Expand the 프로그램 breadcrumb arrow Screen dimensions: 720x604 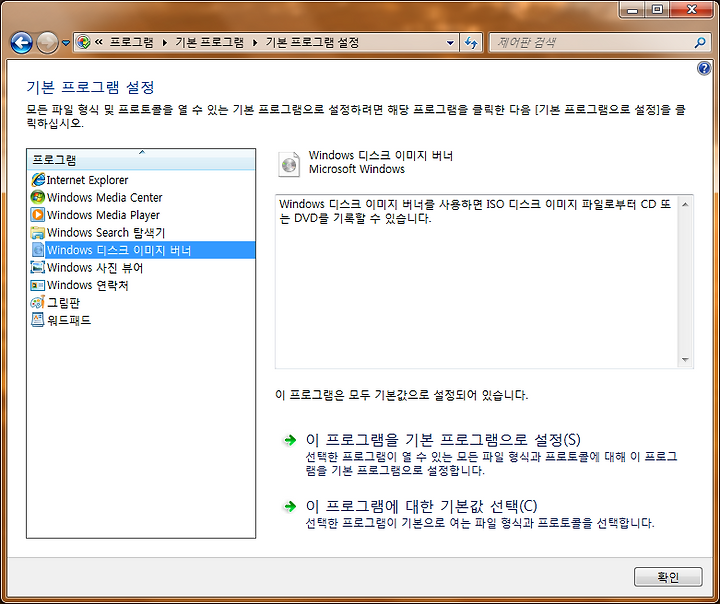tap(165, 43)
